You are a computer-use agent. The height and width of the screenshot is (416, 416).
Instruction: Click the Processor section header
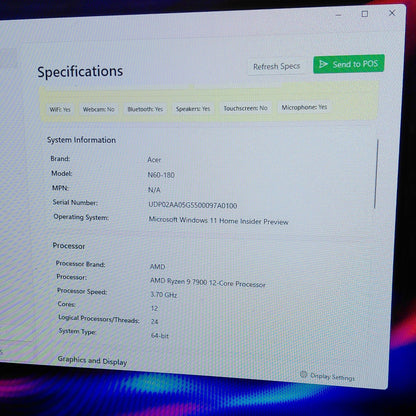69,246
